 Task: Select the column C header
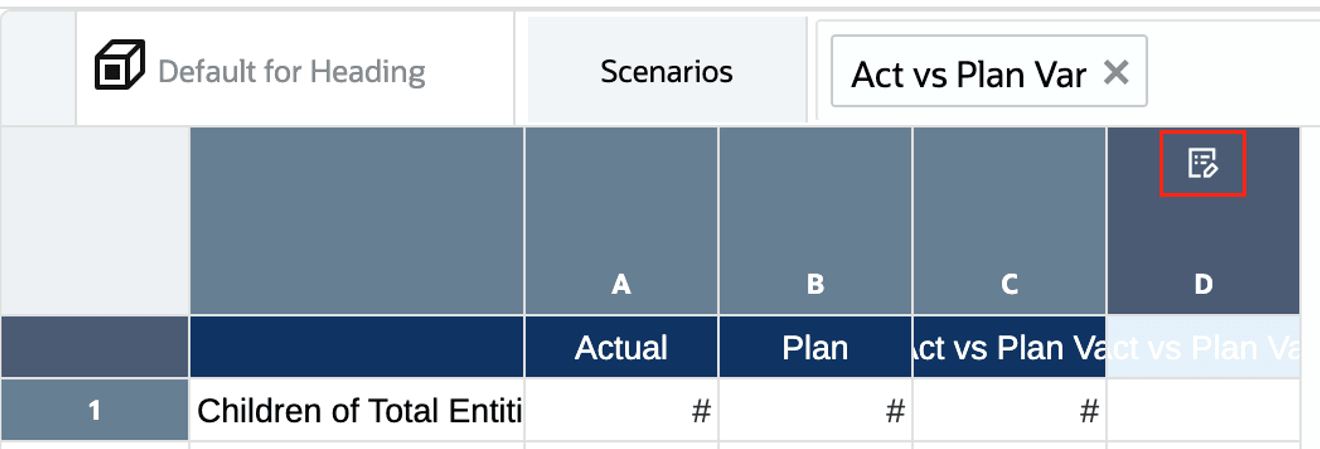pyautogui.click(x=1009, y=284)
